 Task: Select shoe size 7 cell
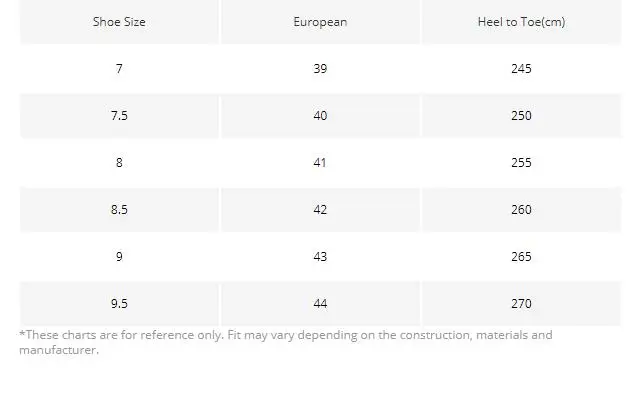click(119, 69)
